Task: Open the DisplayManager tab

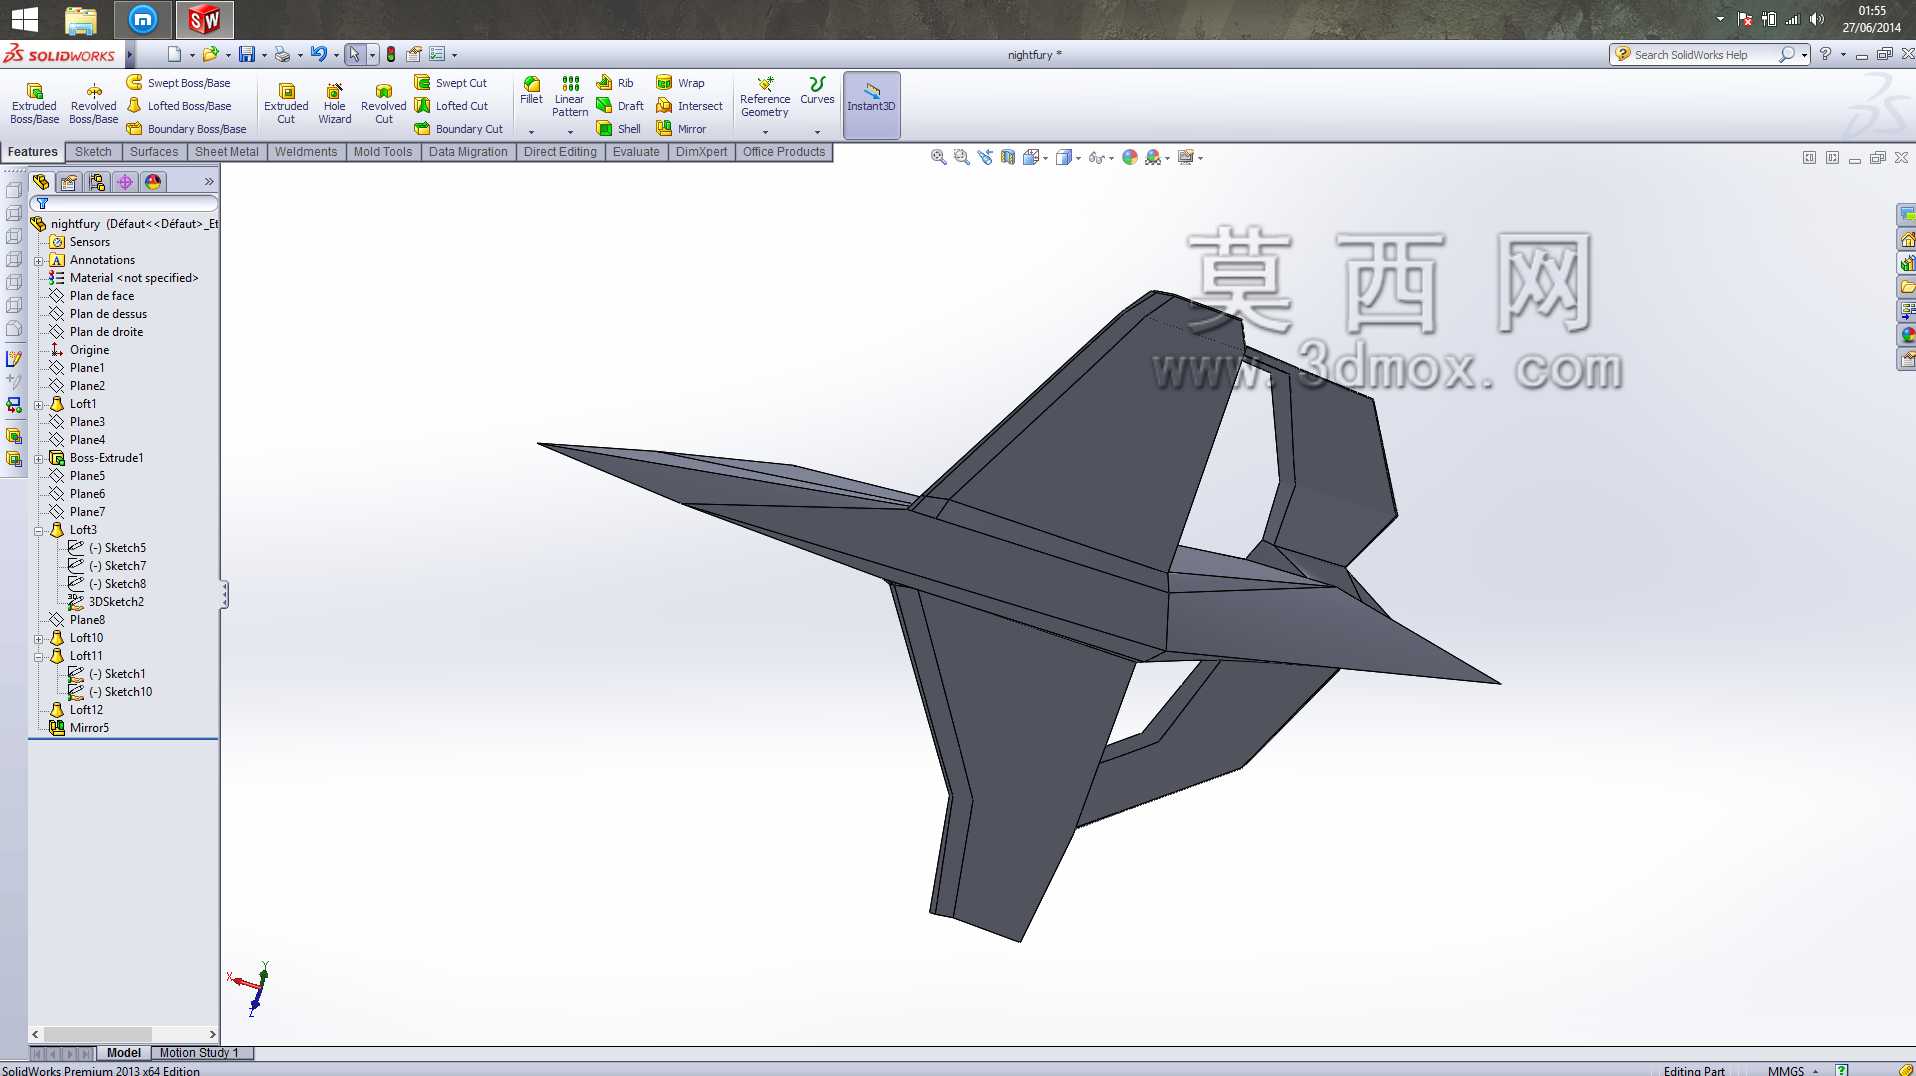Action: [x=153, y=182]
